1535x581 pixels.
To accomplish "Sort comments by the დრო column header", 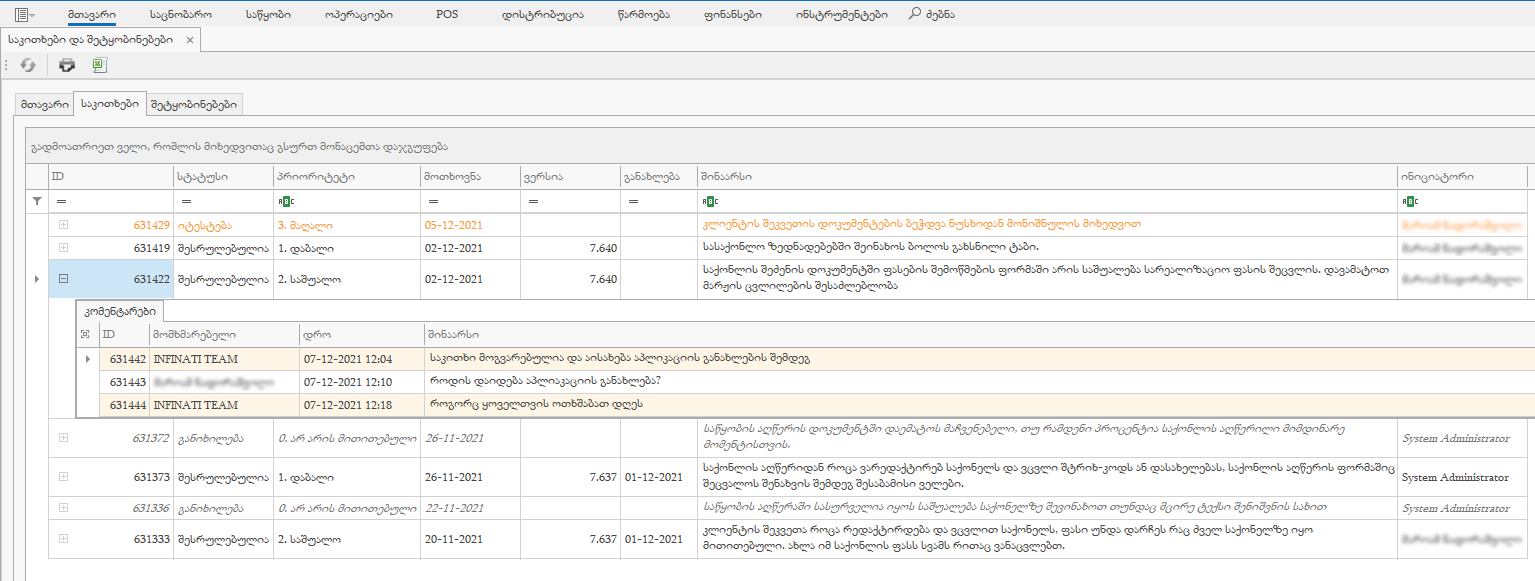I will [360, 334].
